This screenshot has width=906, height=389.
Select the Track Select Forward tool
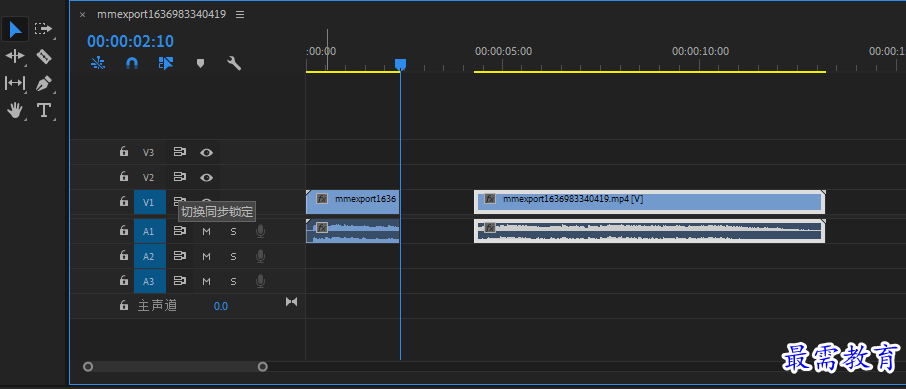[x=43, y=28]
